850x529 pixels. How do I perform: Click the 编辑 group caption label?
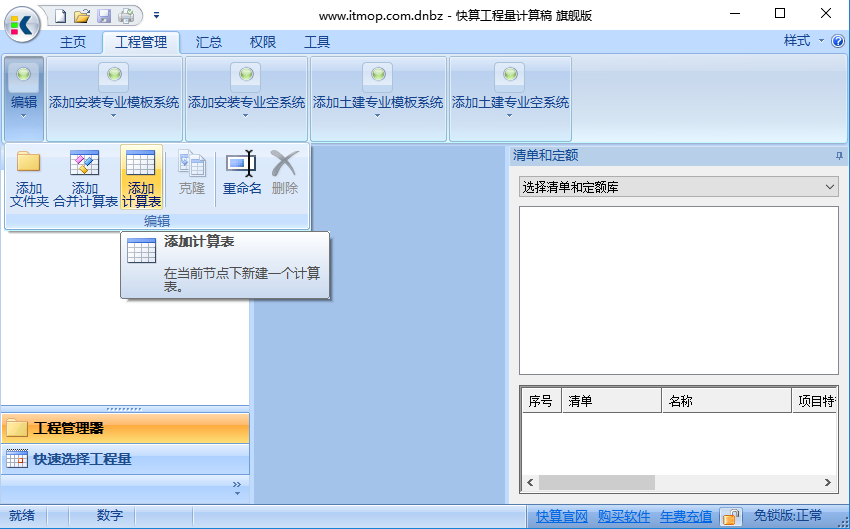[x=157, y=221]
